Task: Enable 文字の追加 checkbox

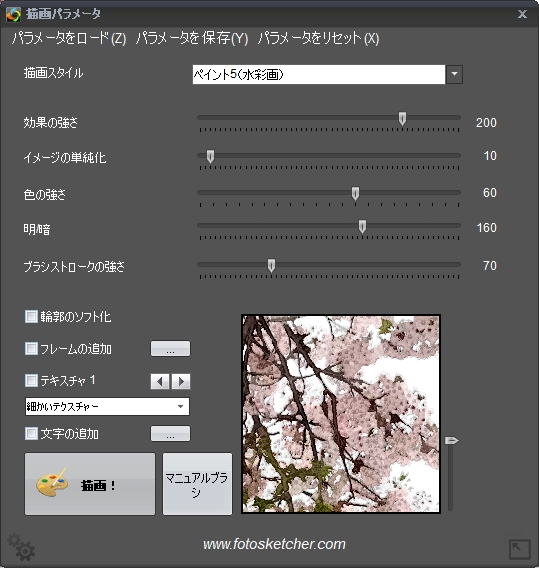Action: [31, 433]
